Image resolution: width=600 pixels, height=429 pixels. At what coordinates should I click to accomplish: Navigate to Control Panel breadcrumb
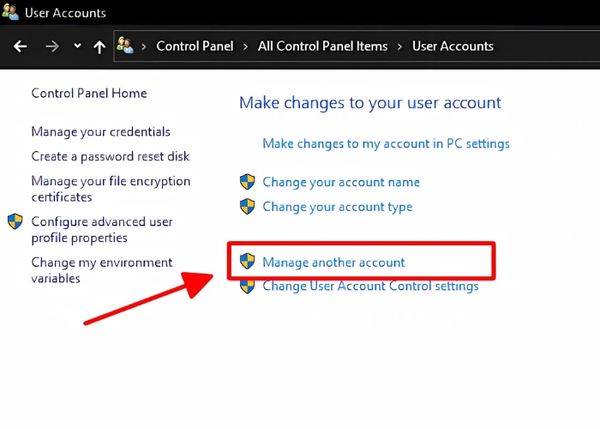(x=195, y=46)
